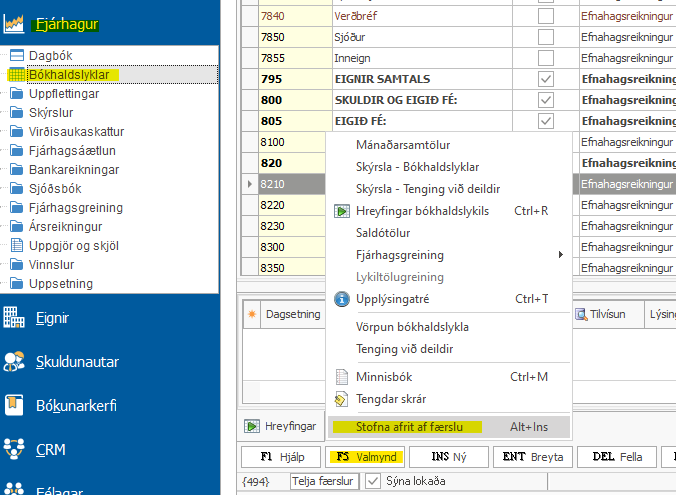Screen dimensions: 676x495
Task: Expand the Fjárhagsgreining submenu arrow
Action: coord(562,255)
